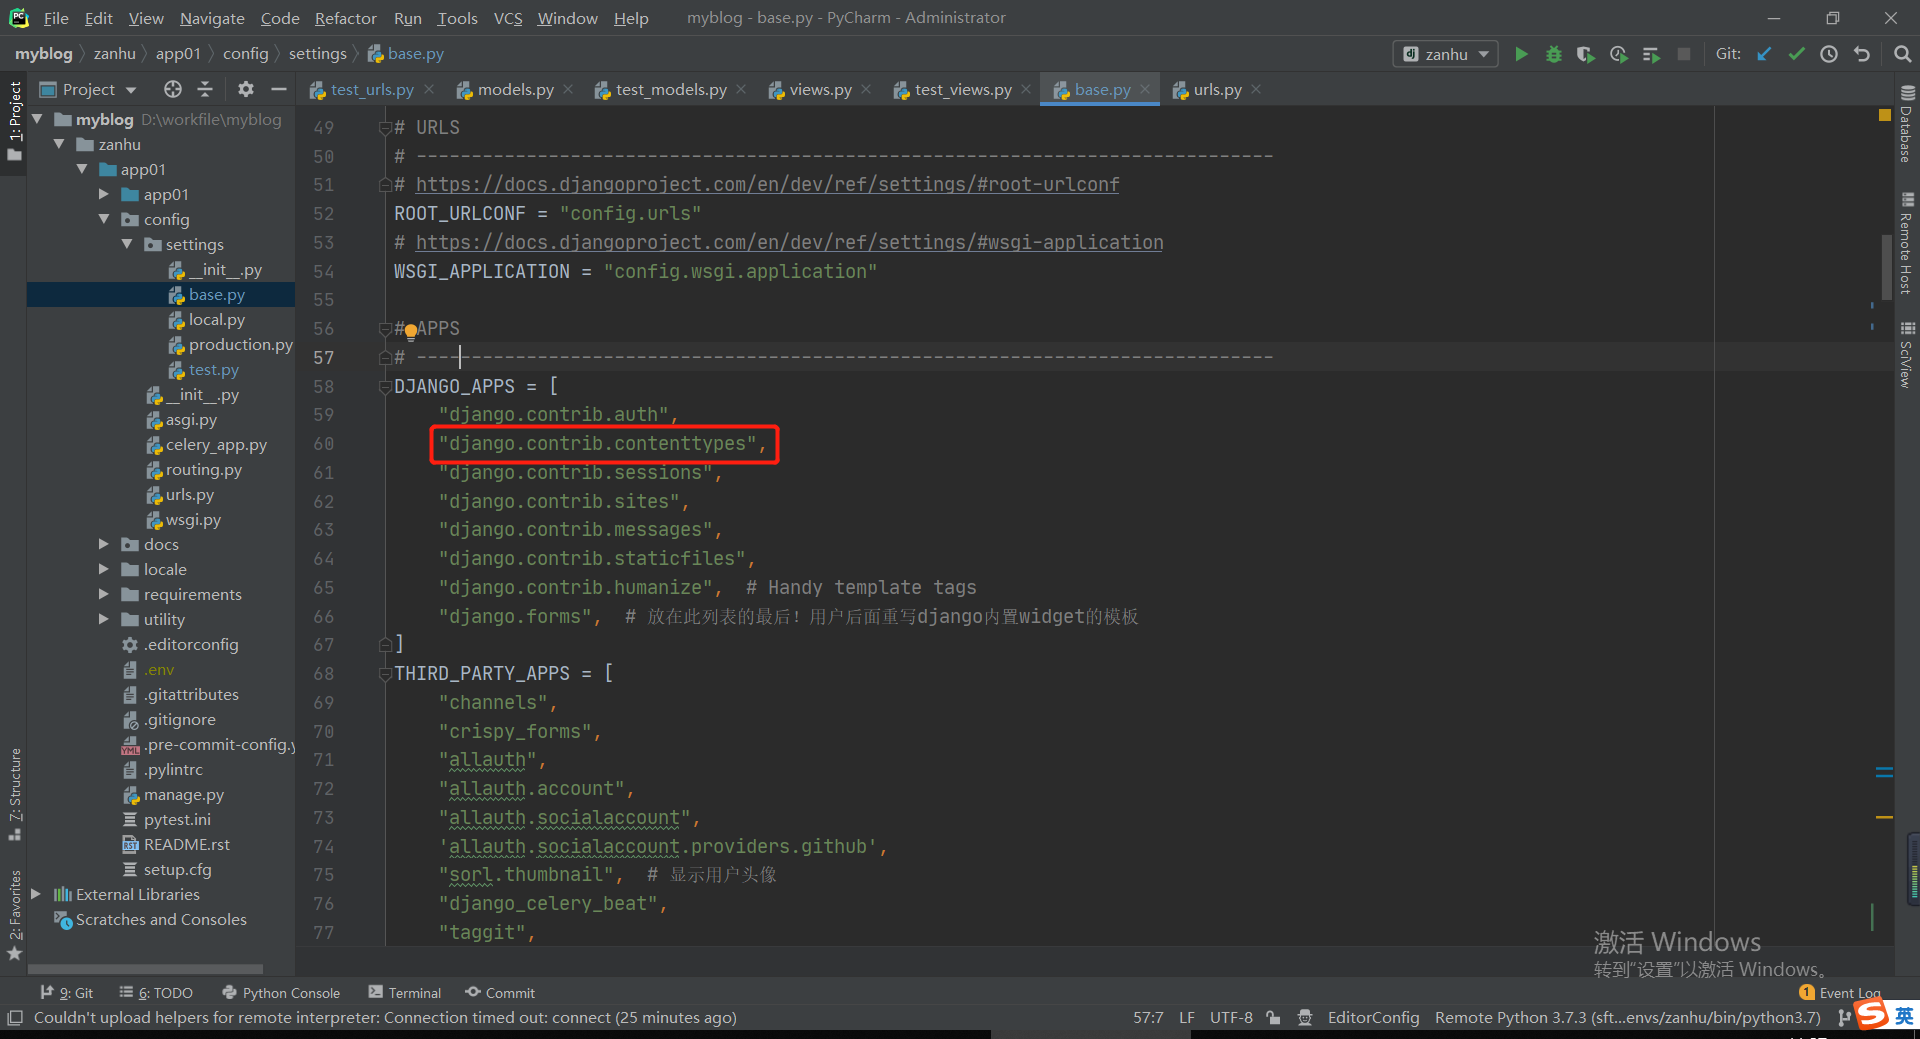
Task: Open the Refactor menu
Action: [x=345, y=18]
